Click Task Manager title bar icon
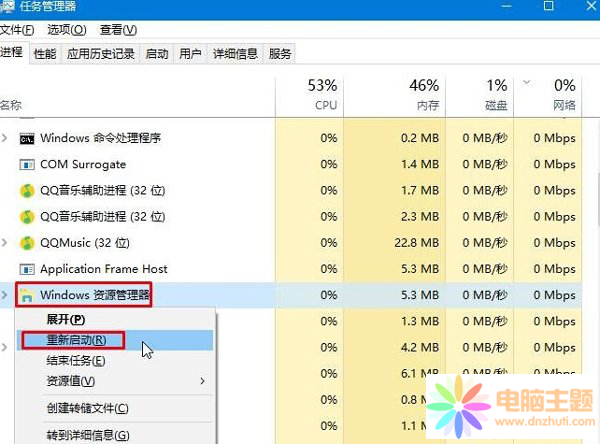This screenshot has width=600, height=444. tap(7, 7)
